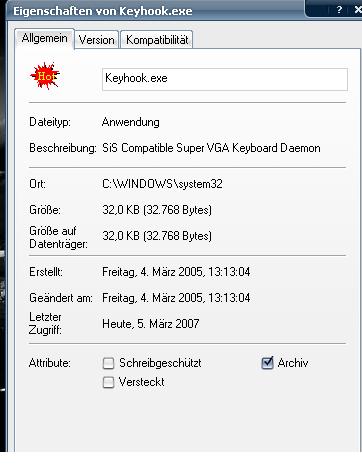The image size is (362, 475).
Task: Click the "Anwendung" file type value
Action: (x=131, y=122)
